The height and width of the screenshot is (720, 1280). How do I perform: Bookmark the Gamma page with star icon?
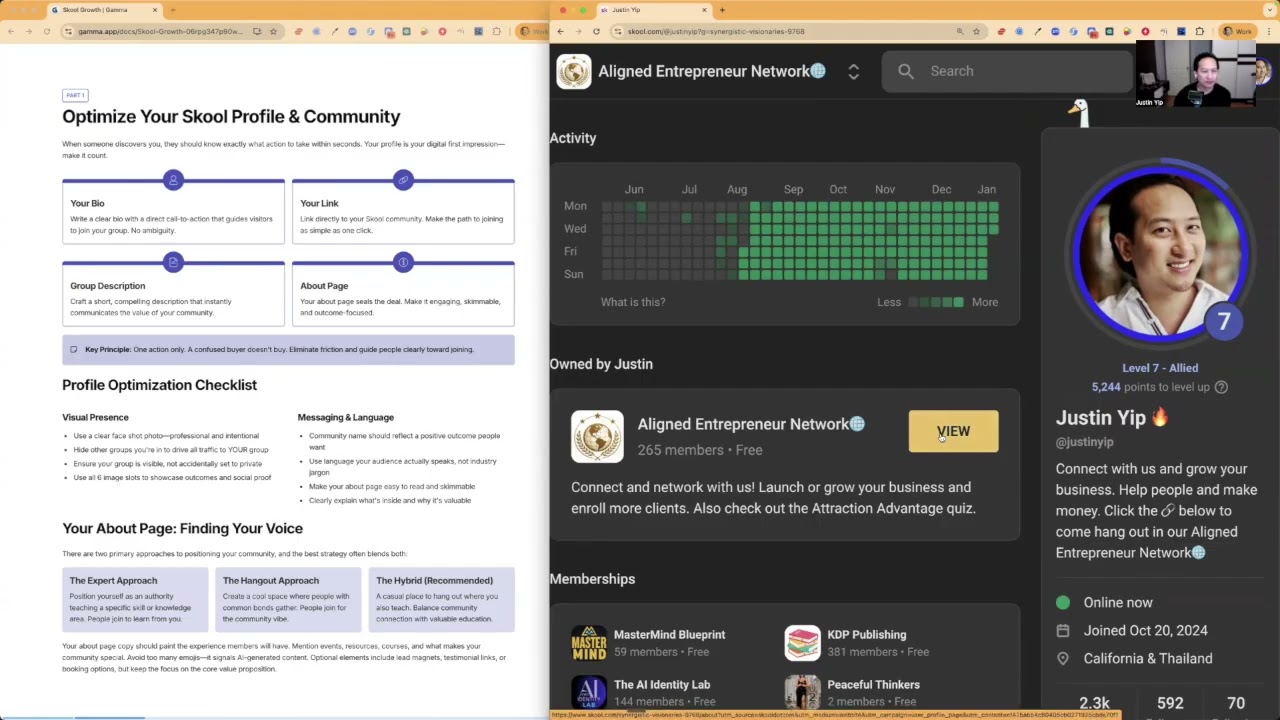273,31
